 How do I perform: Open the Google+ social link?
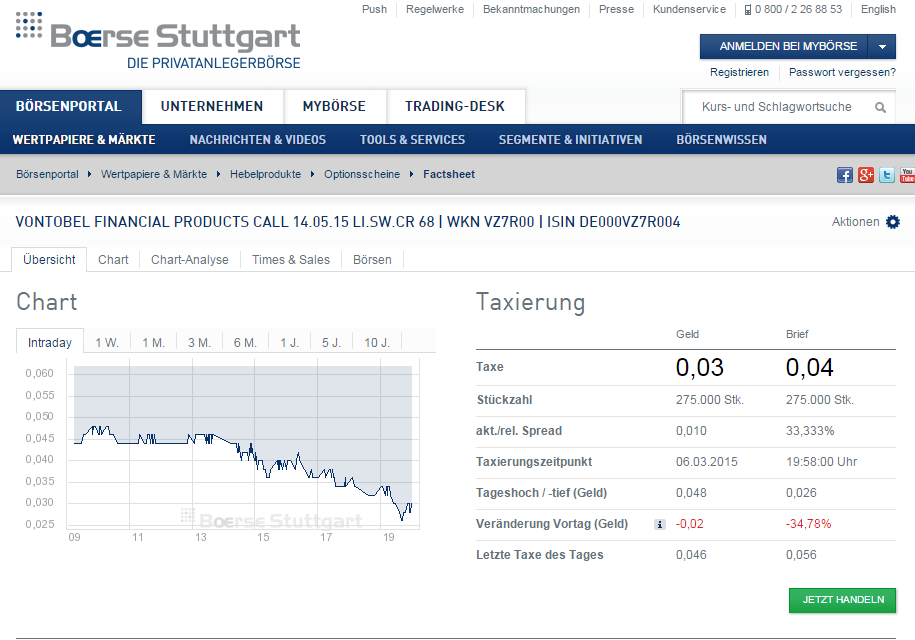point(866,175)
